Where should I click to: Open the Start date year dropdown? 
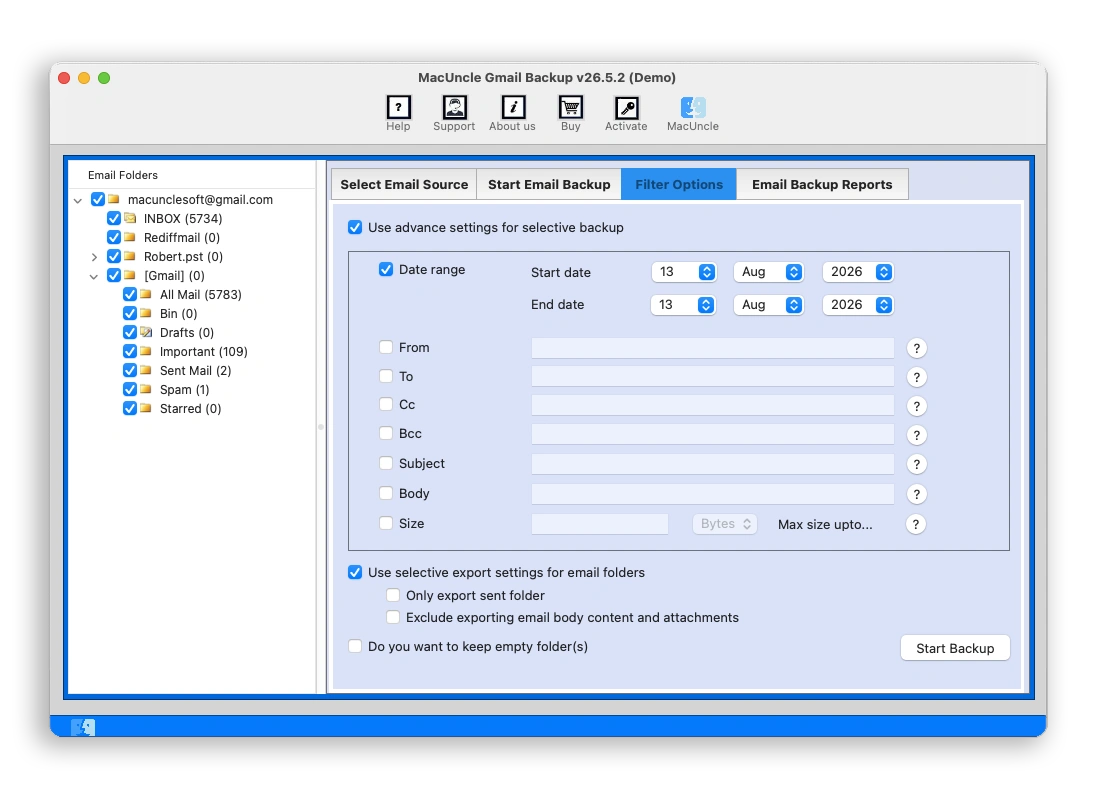pyautogui.click(x=858, y=272)
